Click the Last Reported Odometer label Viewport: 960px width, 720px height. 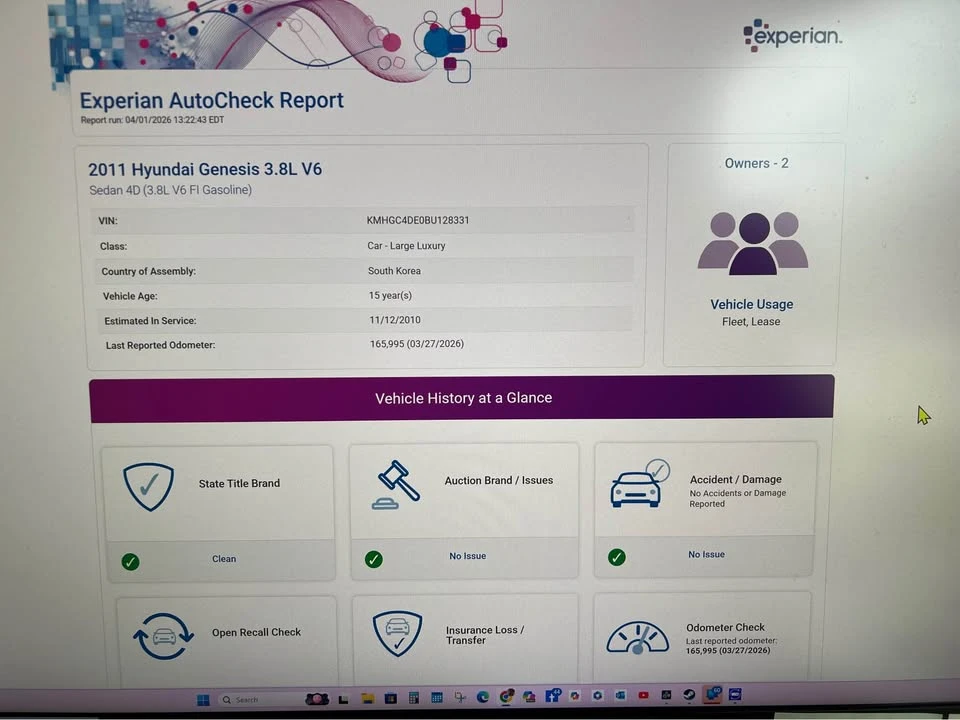[x=160, y=345]
